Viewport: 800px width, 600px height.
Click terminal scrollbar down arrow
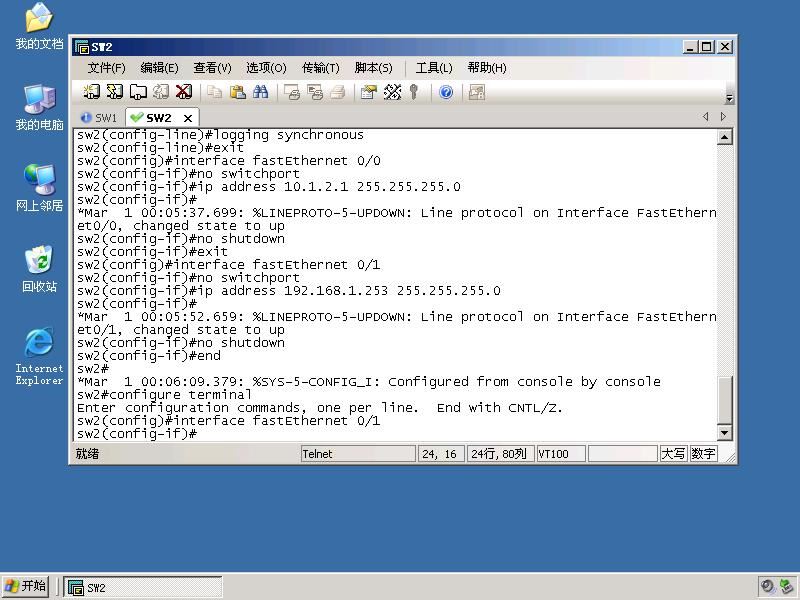pos(725,433)
